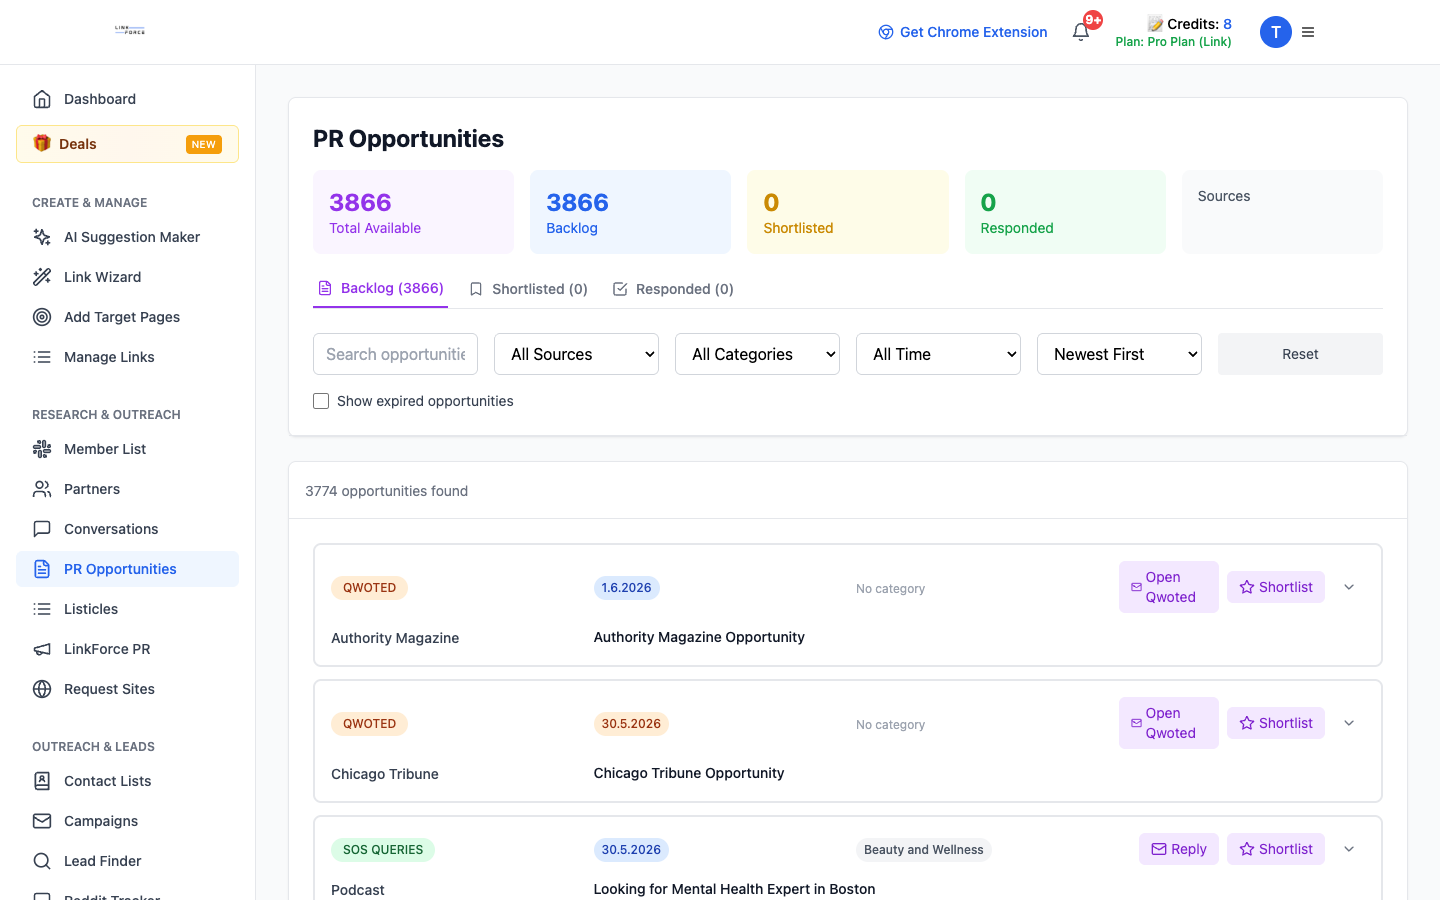The width and height of the screenshot is (1440, 900).
Task: Click the Manage Links list icon
Action: click(42, 357)
